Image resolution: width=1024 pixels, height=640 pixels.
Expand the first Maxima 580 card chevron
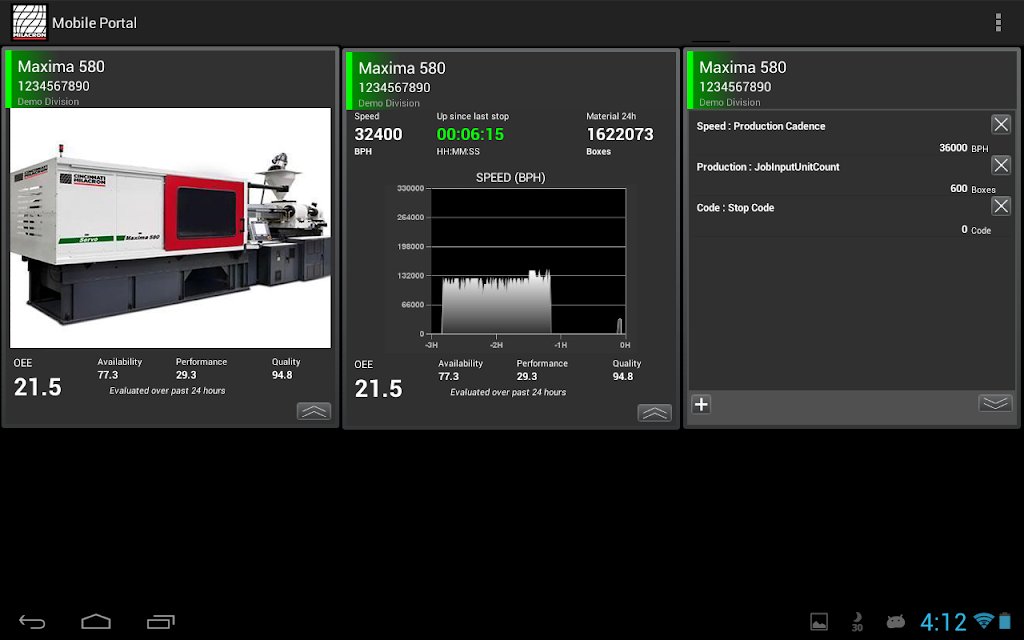click(x=314, y=411)
